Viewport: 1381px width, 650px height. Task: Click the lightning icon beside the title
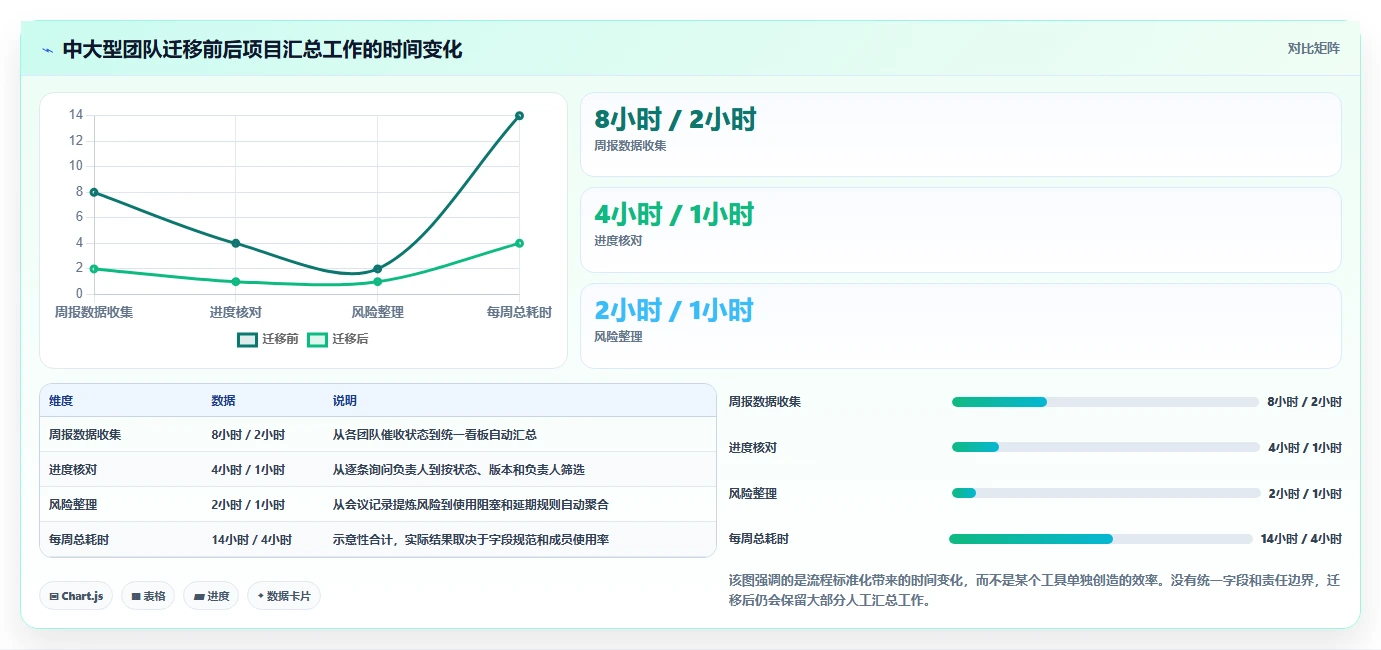[x=47, y=50]
